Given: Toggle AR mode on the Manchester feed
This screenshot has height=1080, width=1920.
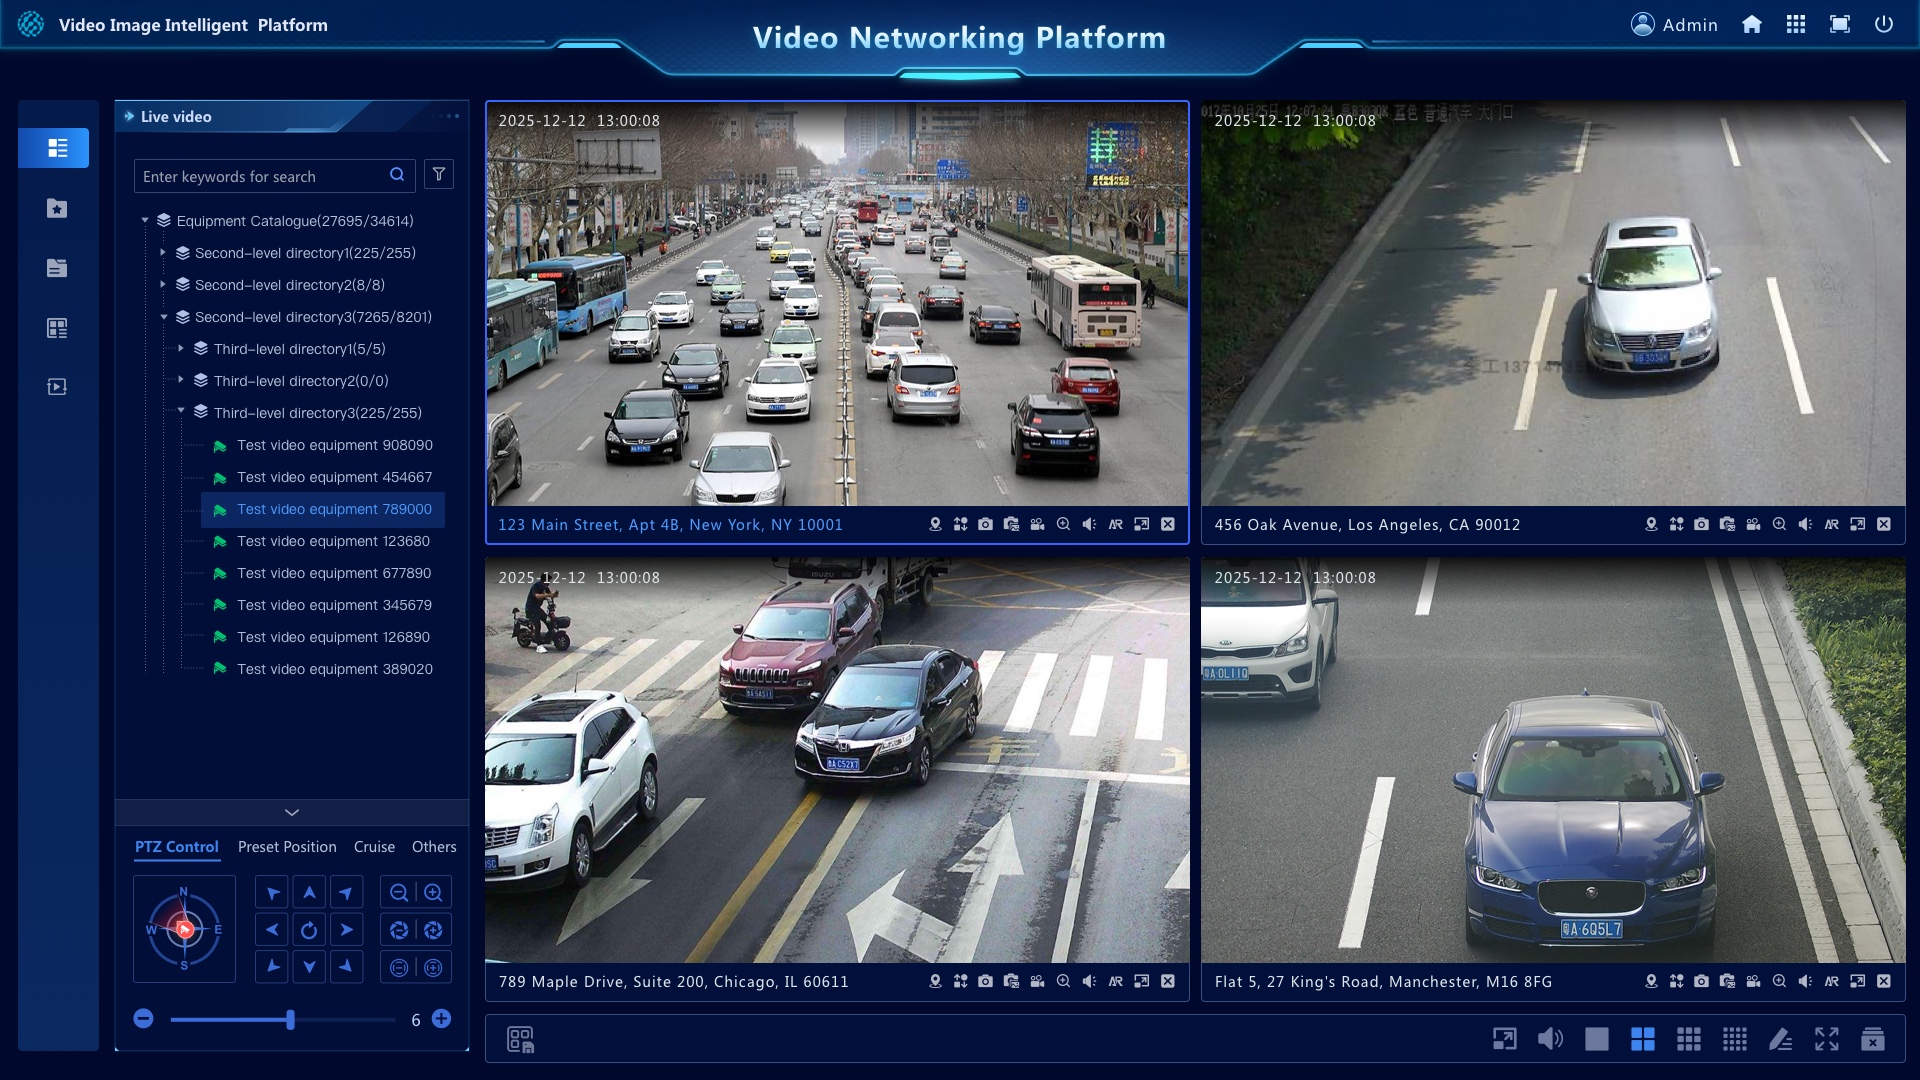Looking at the screenshot, I should (x=1832, y=981).
